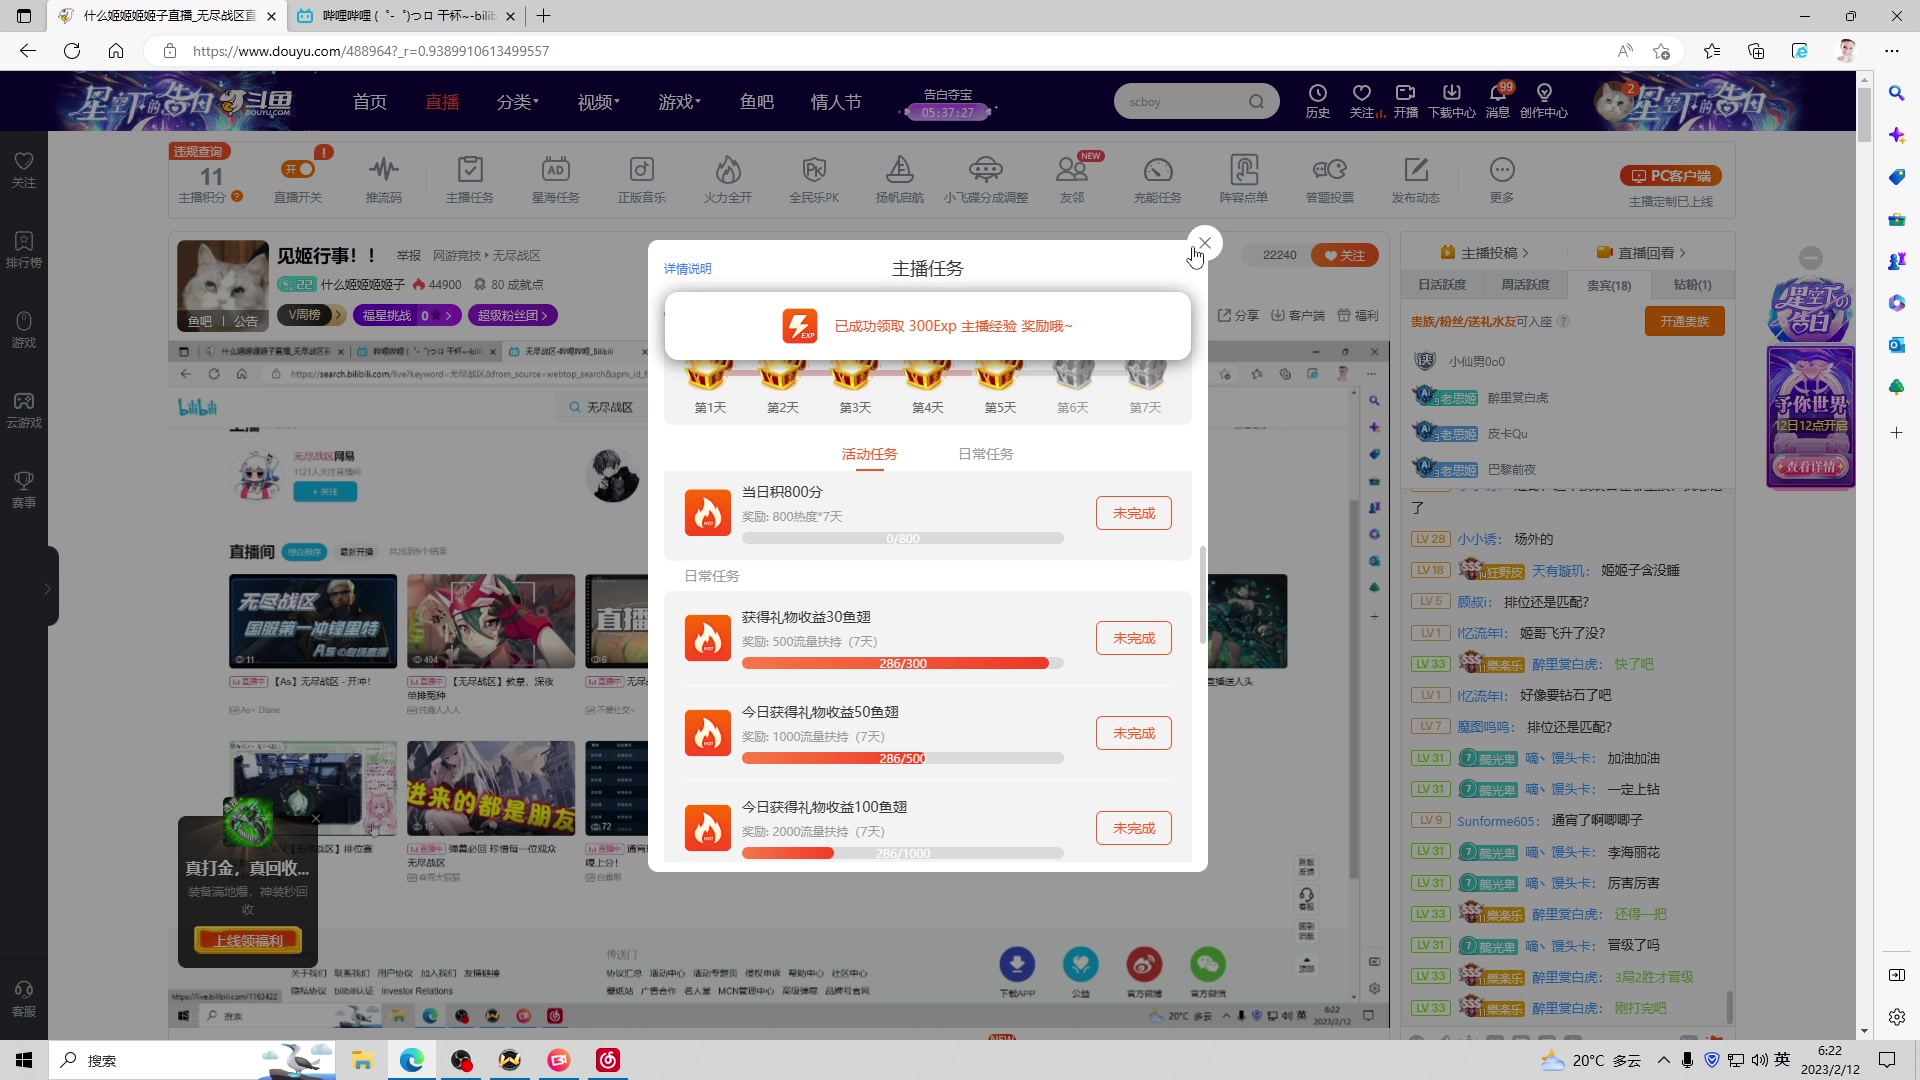
Task: Open 扬帆启航 tool
Action: (899, 180)
